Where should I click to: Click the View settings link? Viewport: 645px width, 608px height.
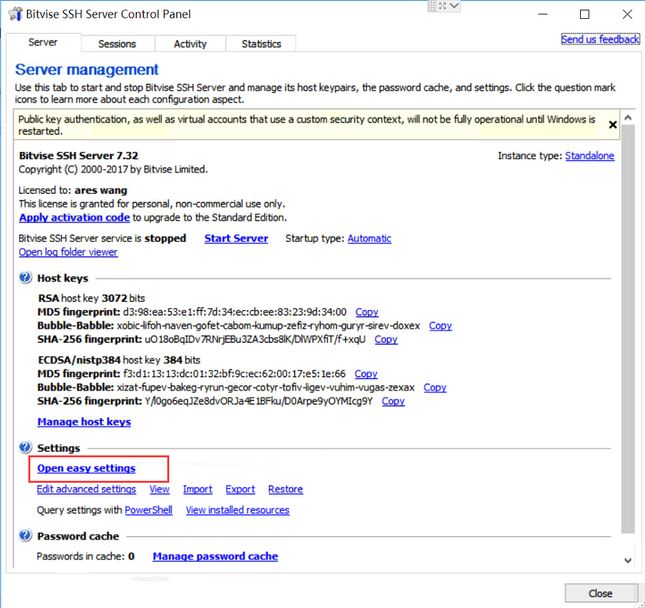(x=159, y=490)
